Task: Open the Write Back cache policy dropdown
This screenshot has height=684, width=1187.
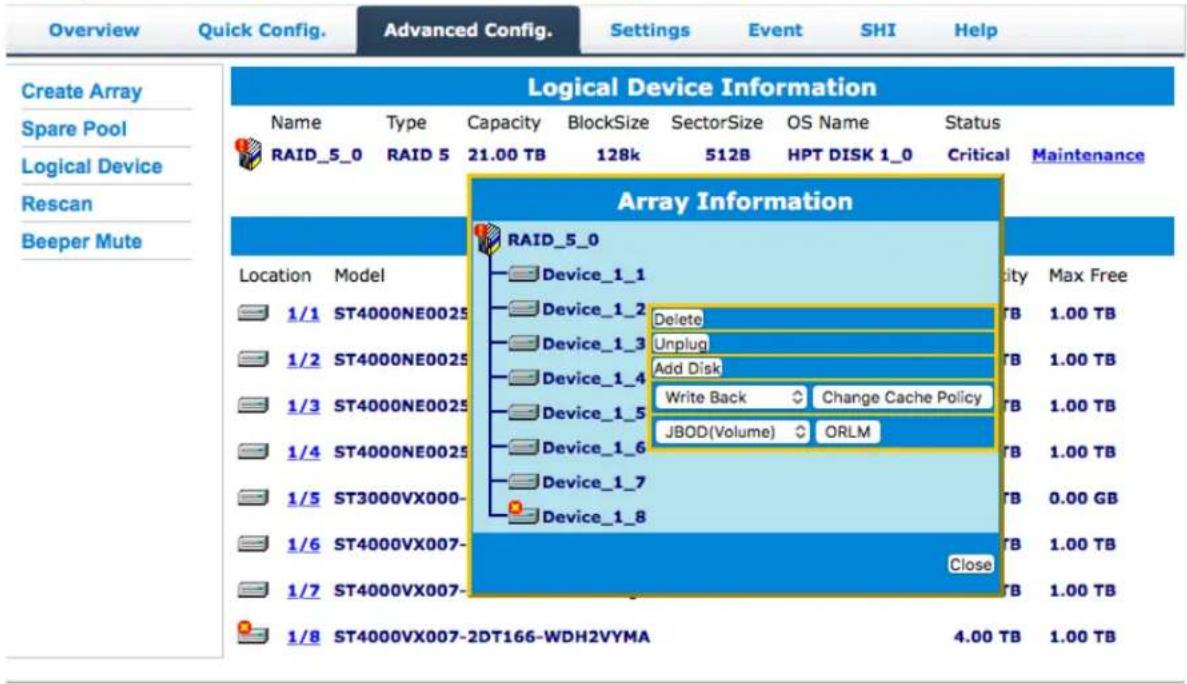Action: (x=731, y=397)
